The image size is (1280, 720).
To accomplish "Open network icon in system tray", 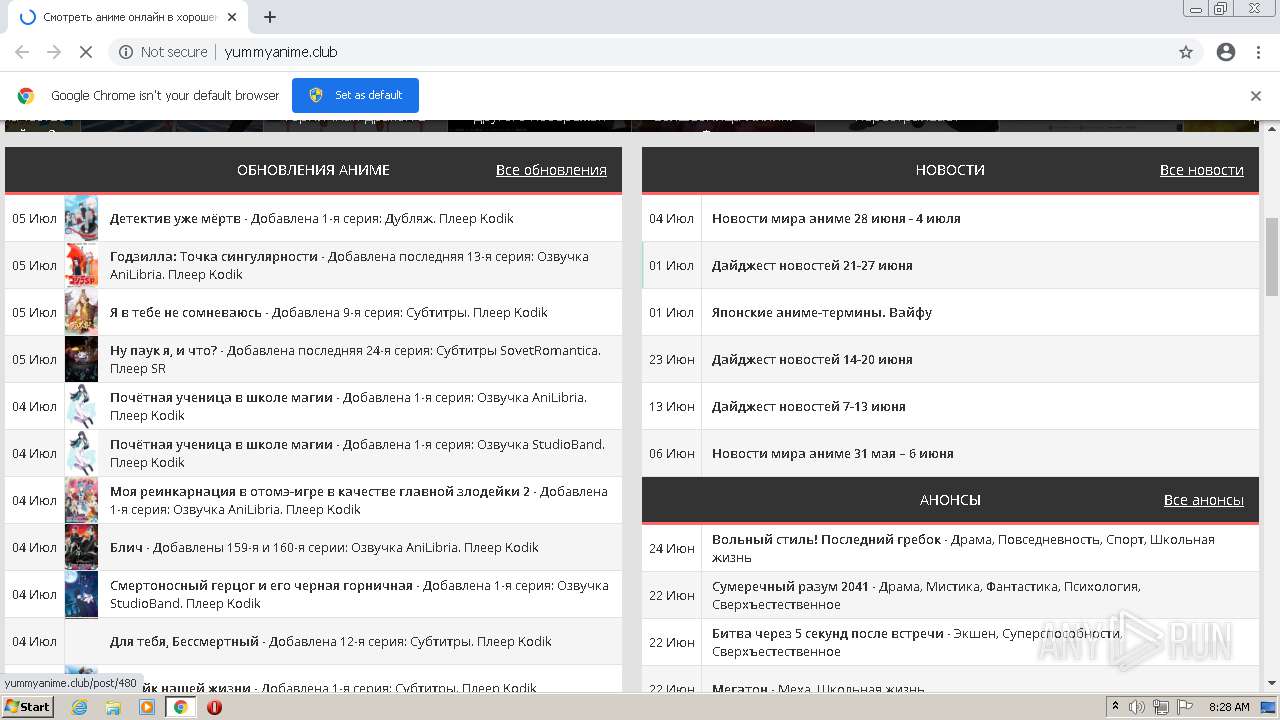I will [1161, 707].
